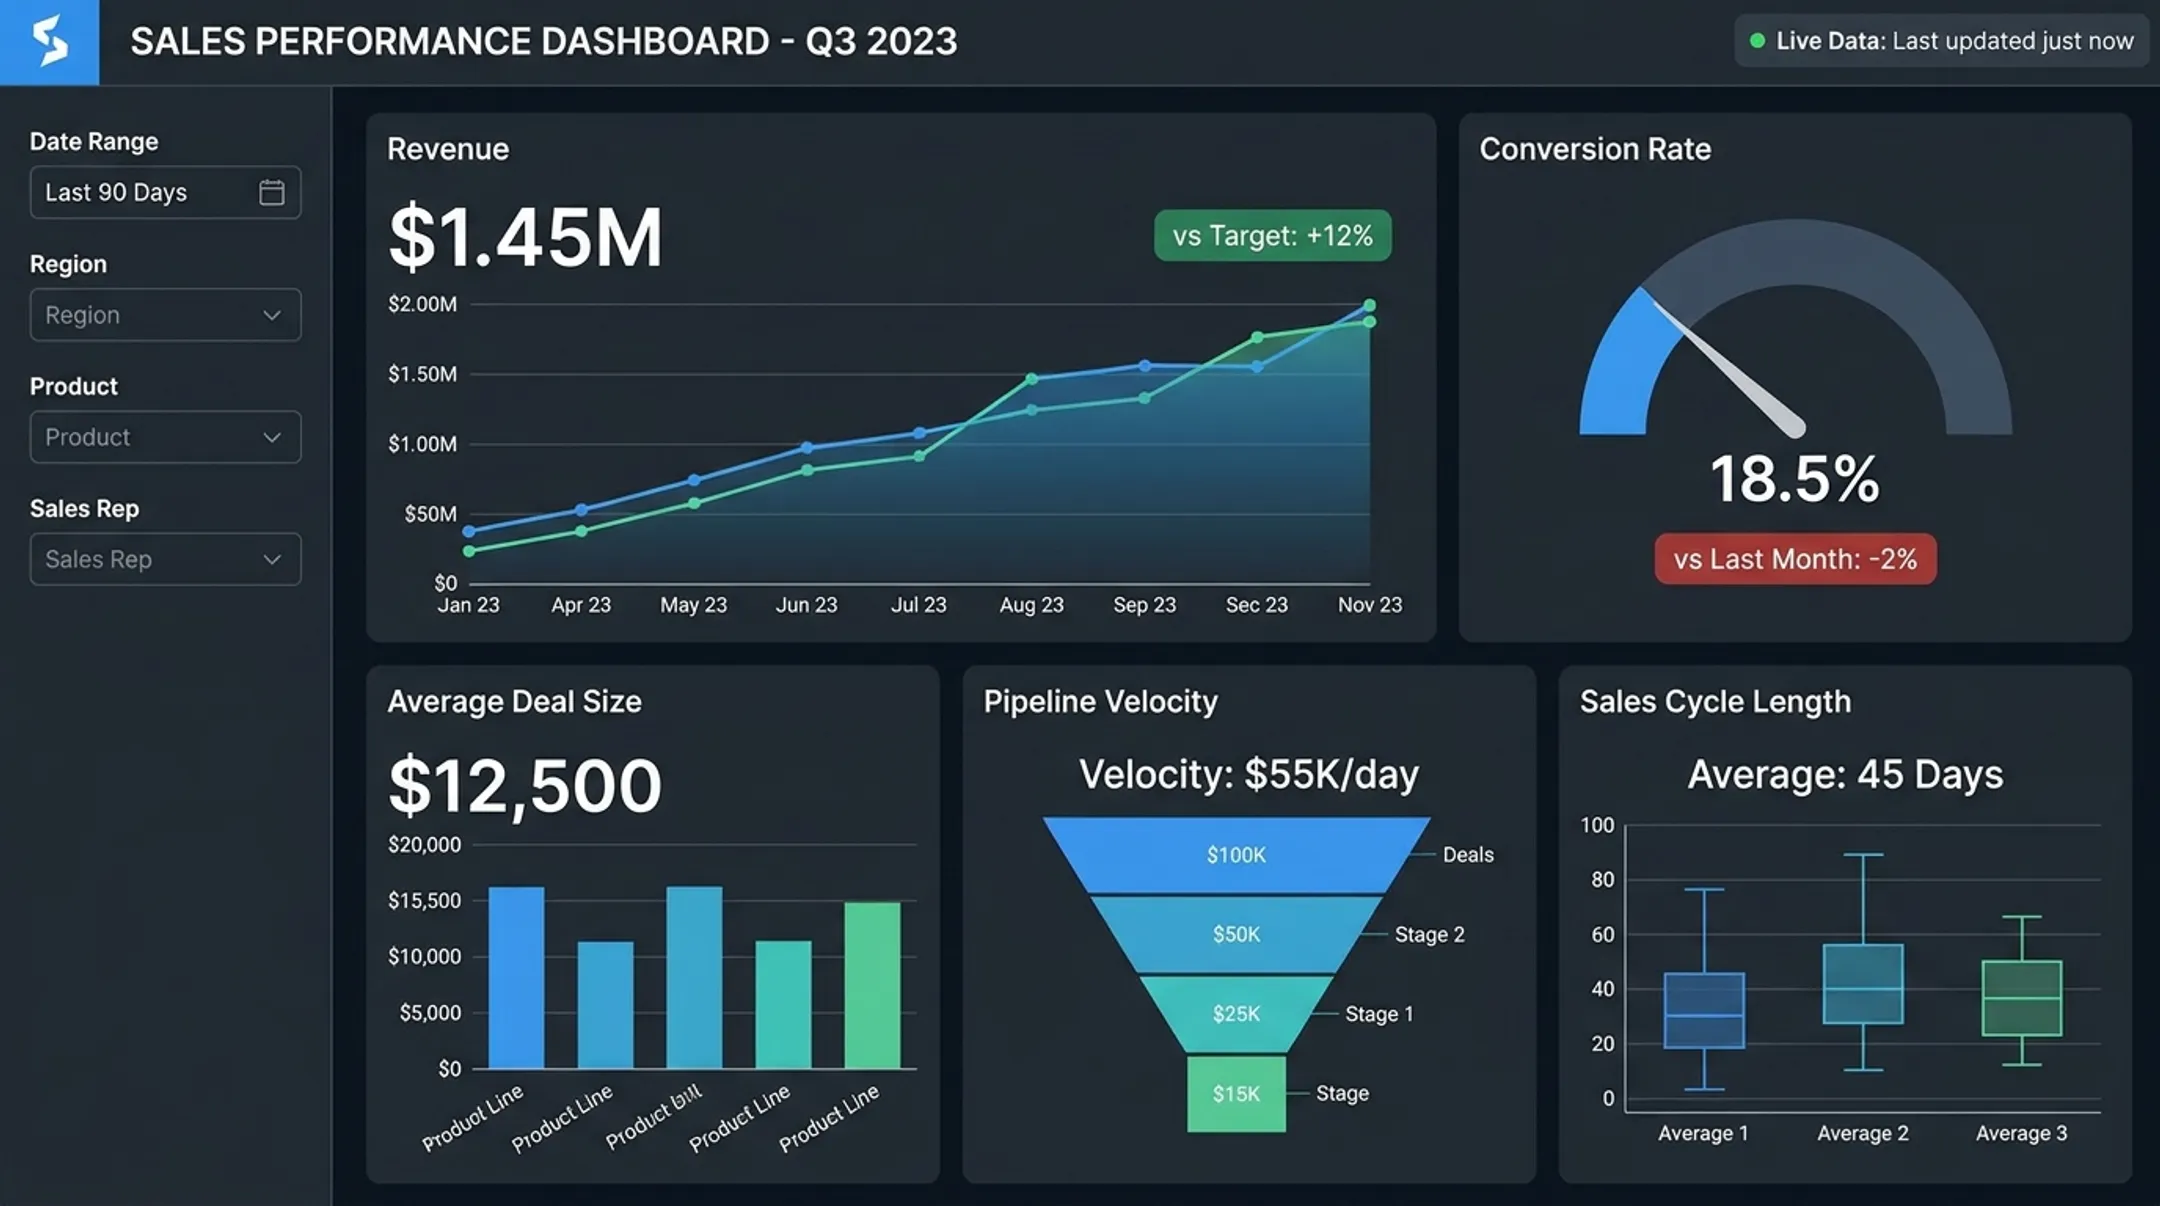
Task: Click the green live data status dot
Action: [1757, 41]
